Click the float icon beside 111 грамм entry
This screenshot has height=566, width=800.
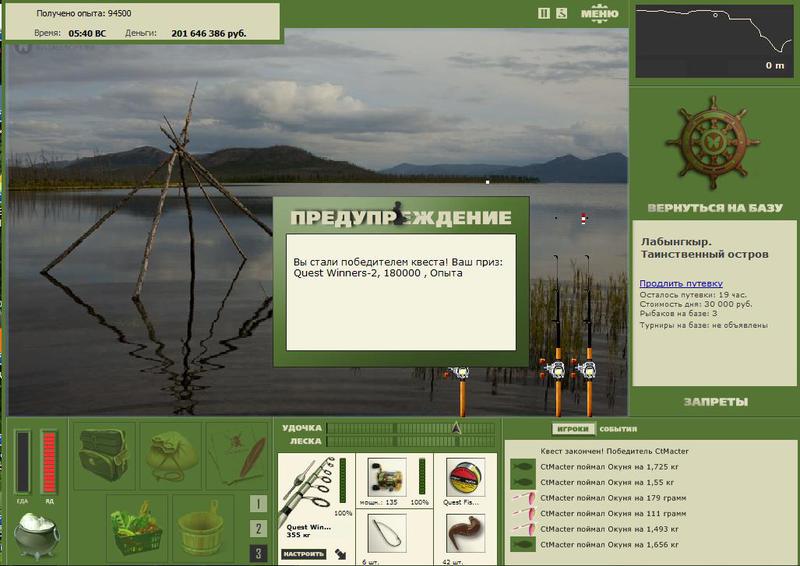click(523, 513)
